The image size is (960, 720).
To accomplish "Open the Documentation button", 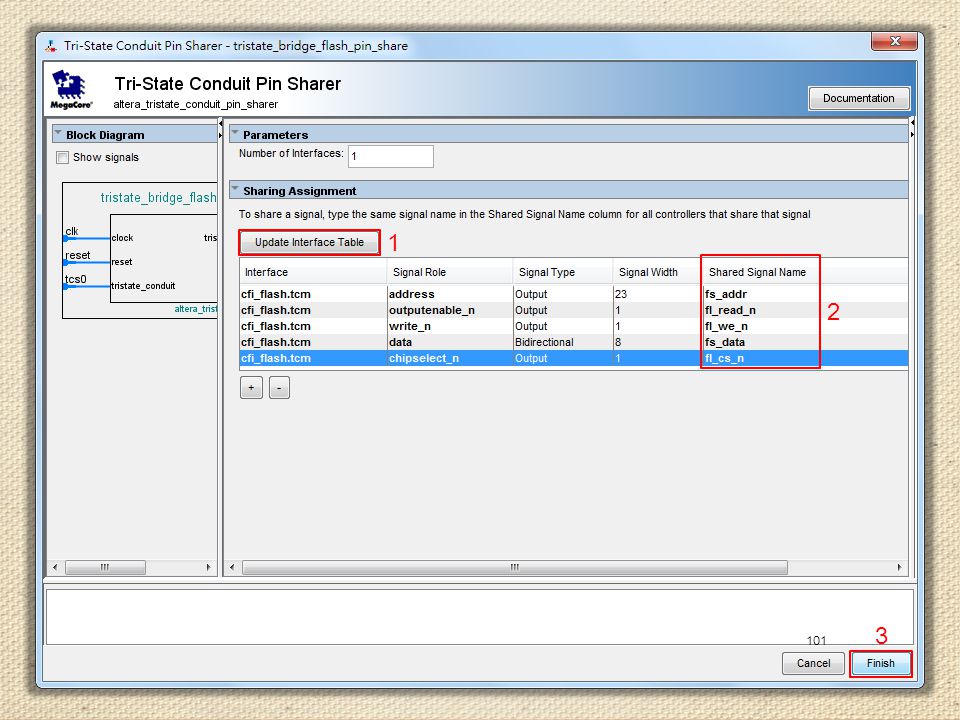I will [858, 99].
